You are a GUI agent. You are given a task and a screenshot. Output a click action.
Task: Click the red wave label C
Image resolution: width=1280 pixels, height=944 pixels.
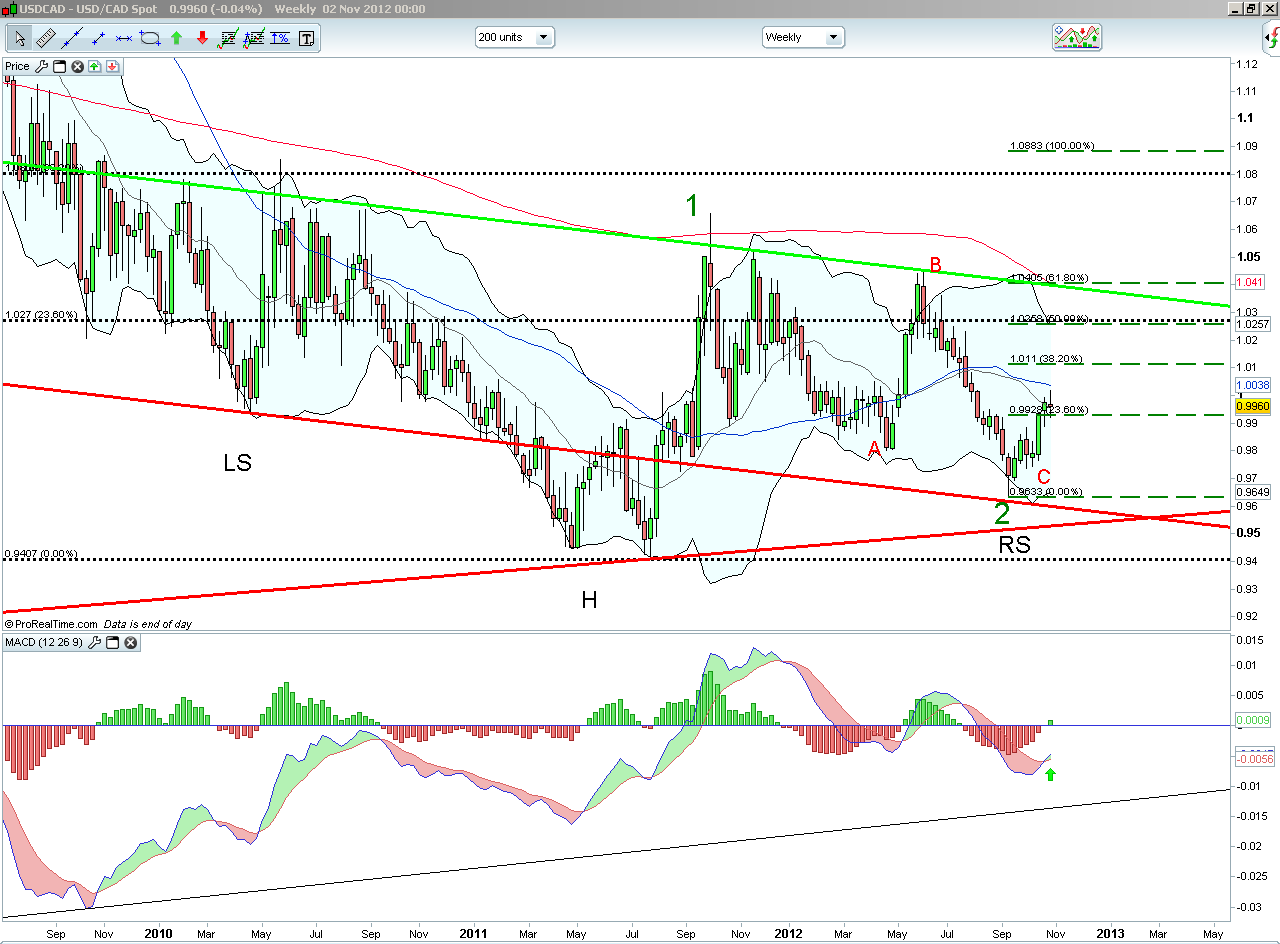(1043, 476)
